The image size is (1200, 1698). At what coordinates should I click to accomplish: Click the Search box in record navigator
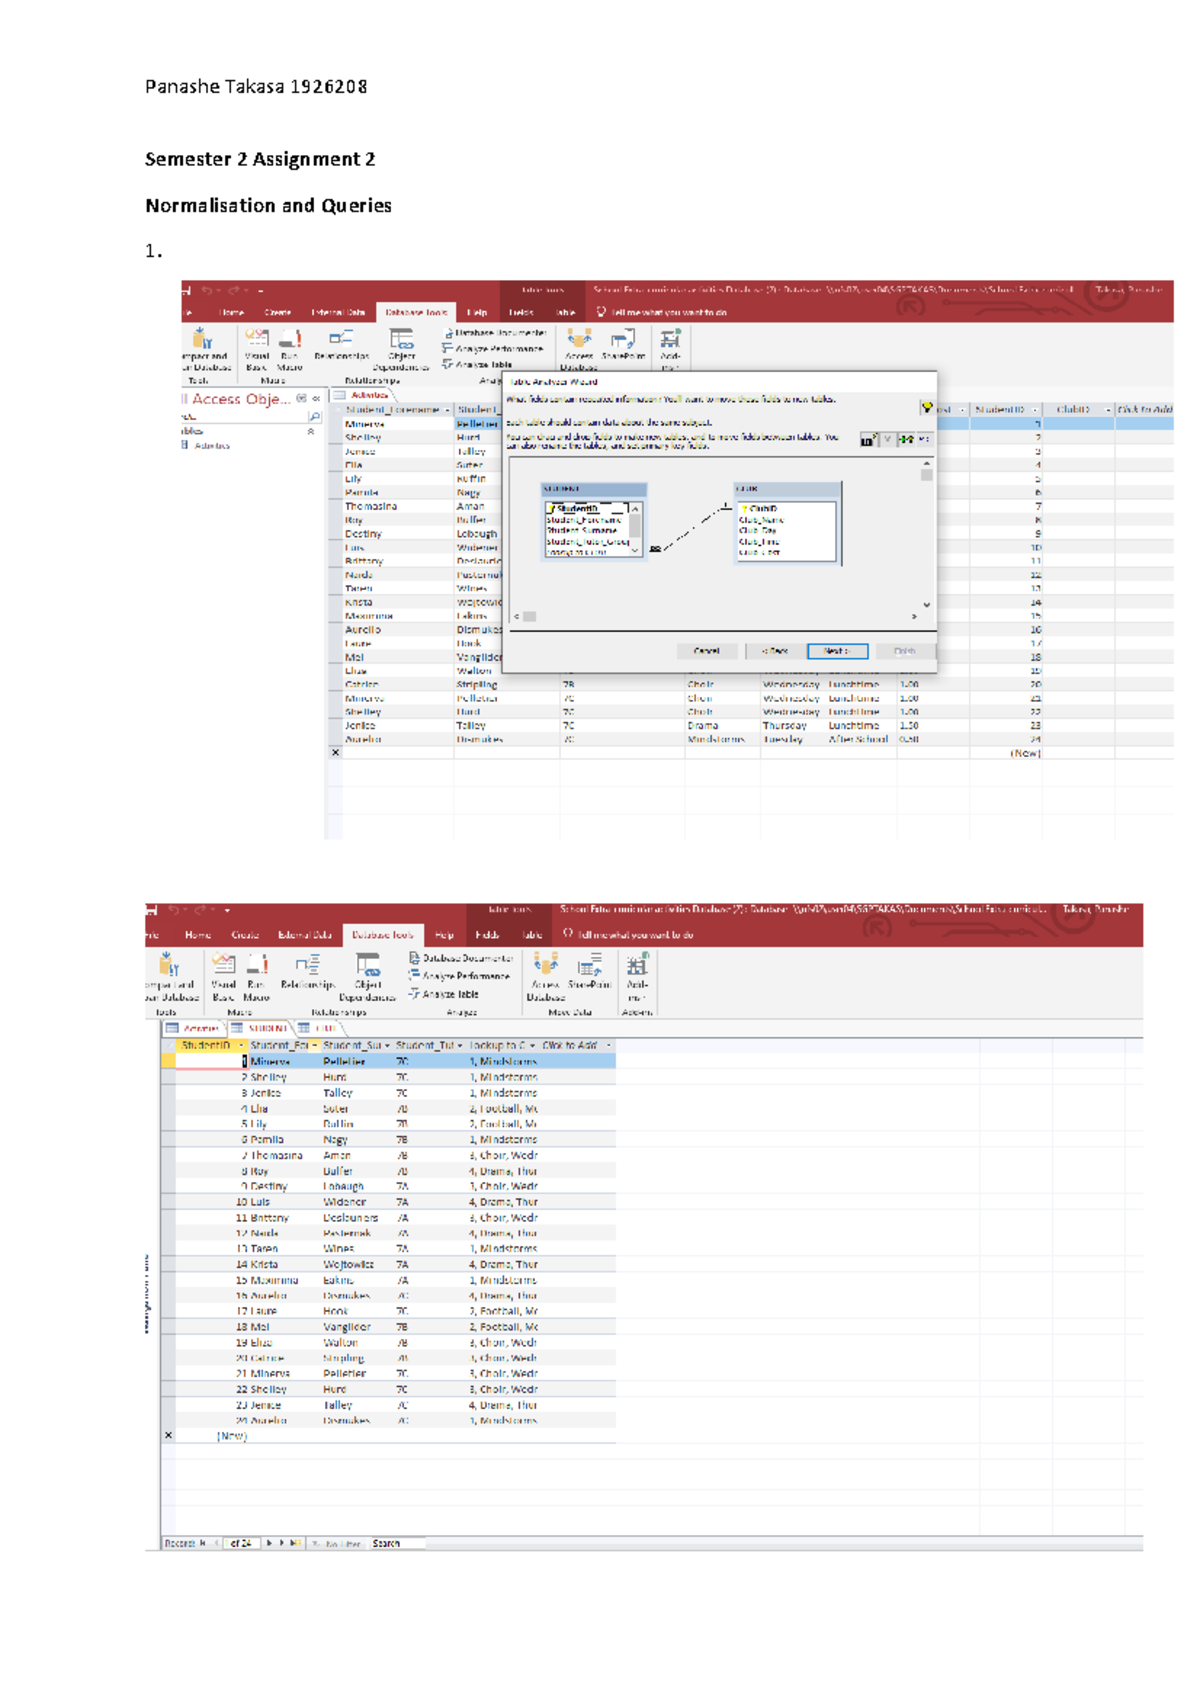(x=398, y=1544)
